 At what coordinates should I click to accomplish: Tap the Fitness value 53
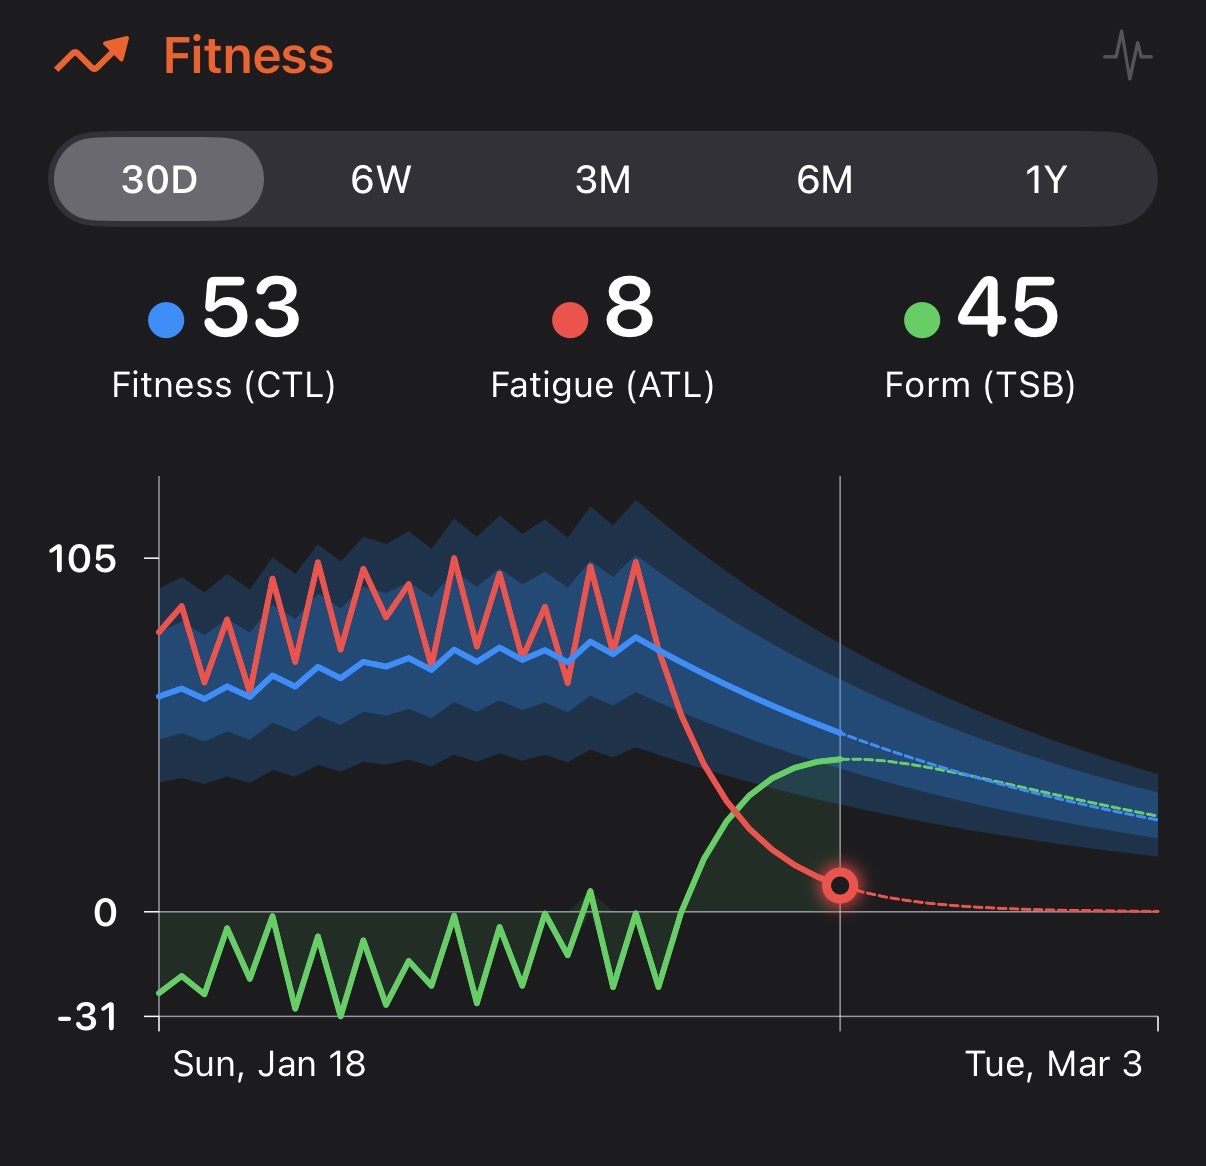251,308
